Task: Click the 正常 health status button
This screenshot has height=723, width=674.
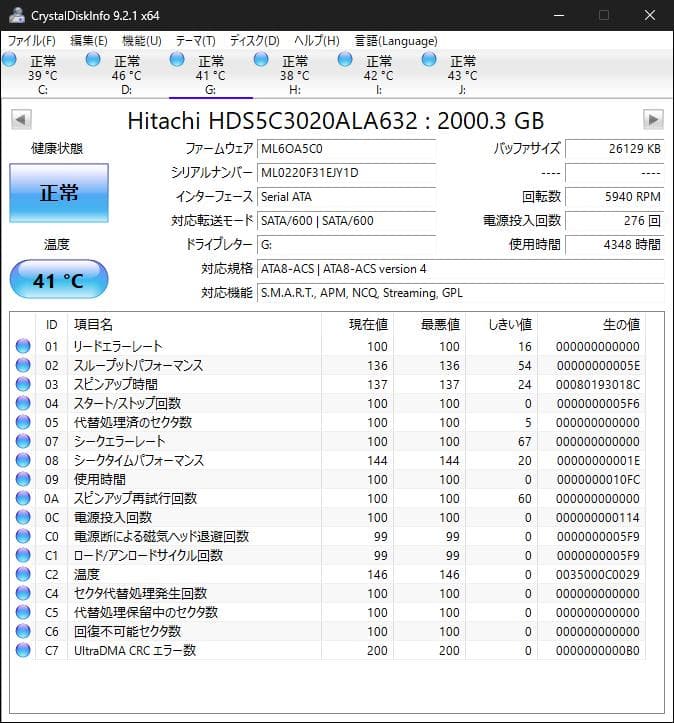Action: 59,193
